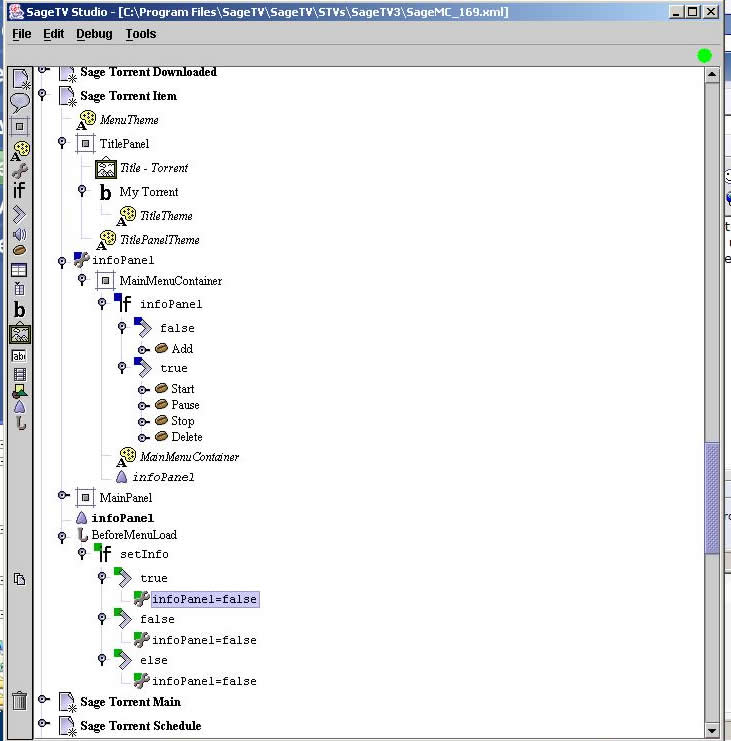This screenshot has height=741, width=731.
Task: Select the bold 'infoPanel' attribute row
Action: 122,518
